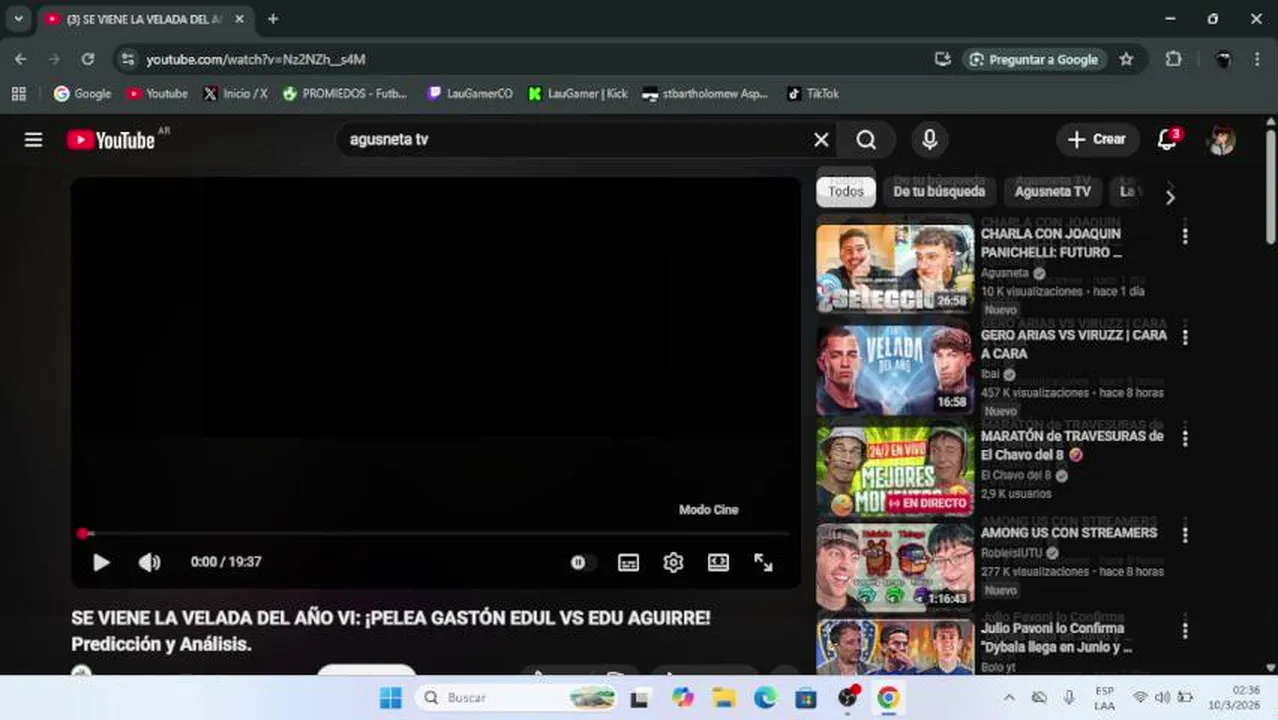
Task: Open the Microsoft Store taskbar icon
Action: pos(806,698)
